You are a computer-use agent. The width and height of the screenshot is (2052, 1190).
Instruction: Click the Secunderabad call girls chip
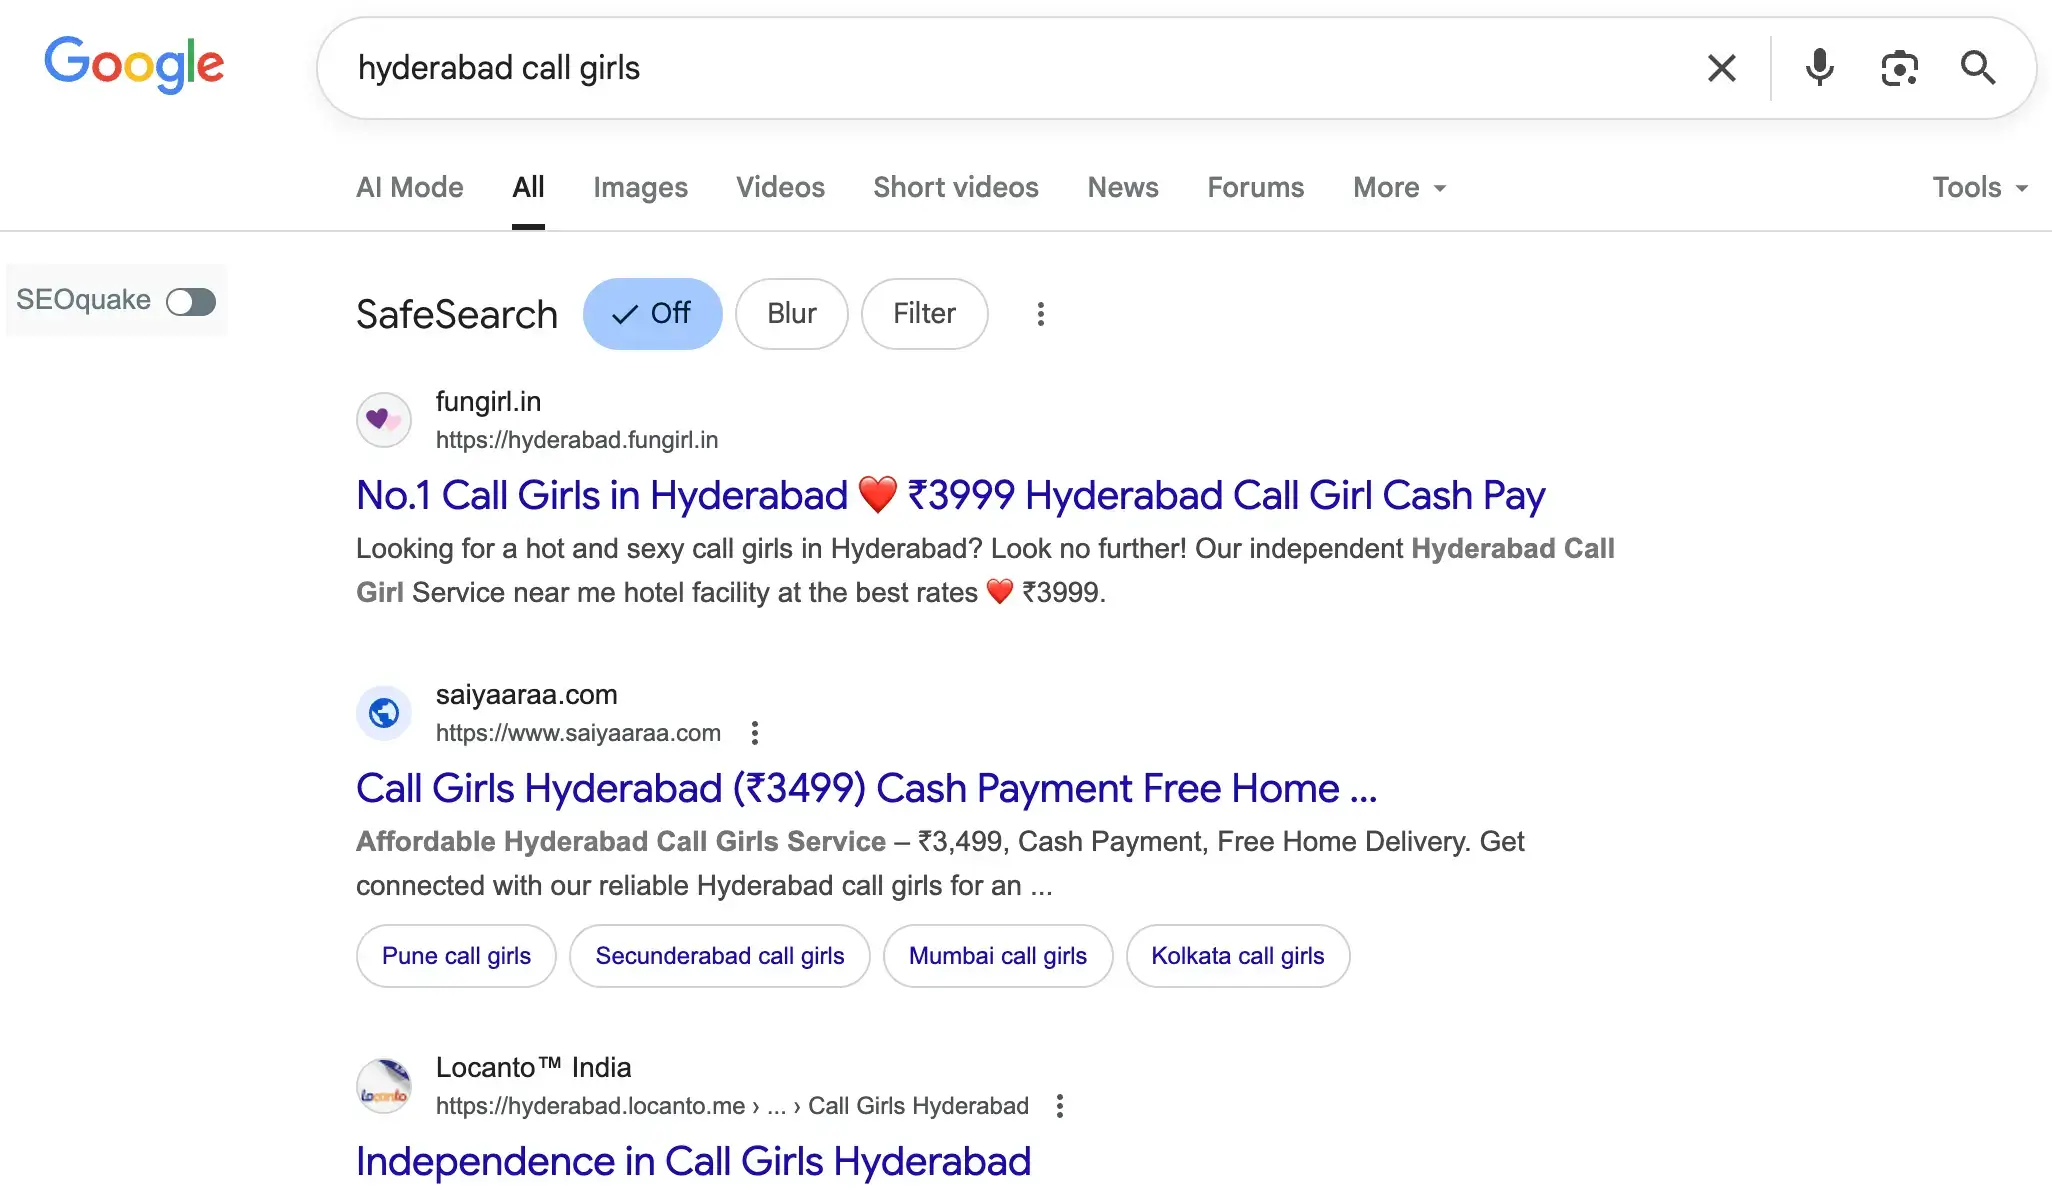tap(720, 956)
